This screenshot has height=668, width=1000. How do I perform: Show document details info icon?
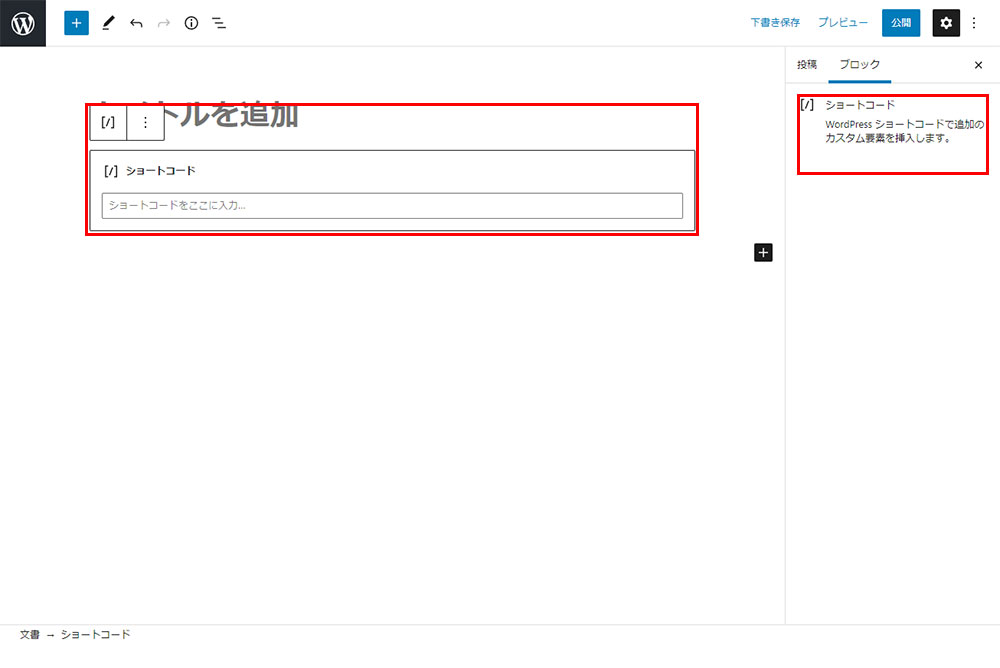pos(191,23)
